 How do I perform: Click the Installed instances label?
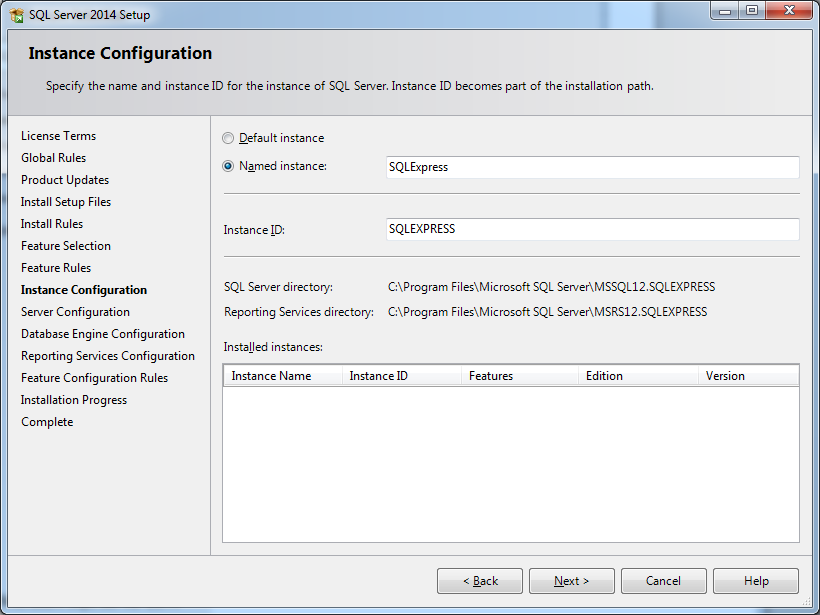click(x=273, y=347)
